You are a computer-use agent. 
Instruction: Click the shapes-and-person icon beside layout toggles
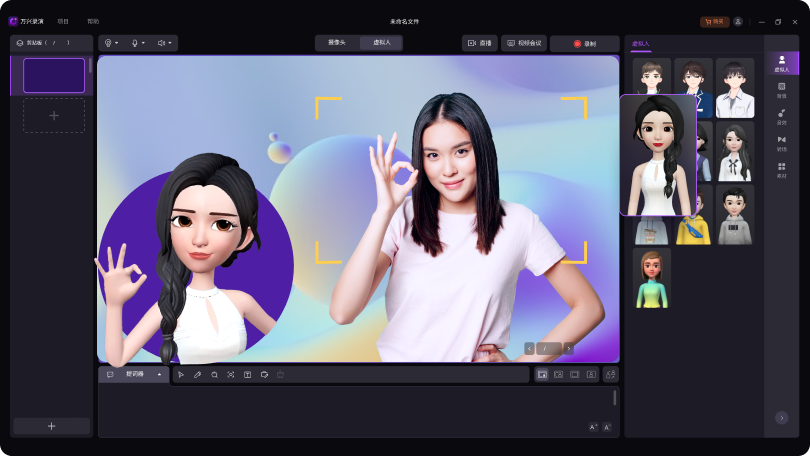tap(611, 374)
